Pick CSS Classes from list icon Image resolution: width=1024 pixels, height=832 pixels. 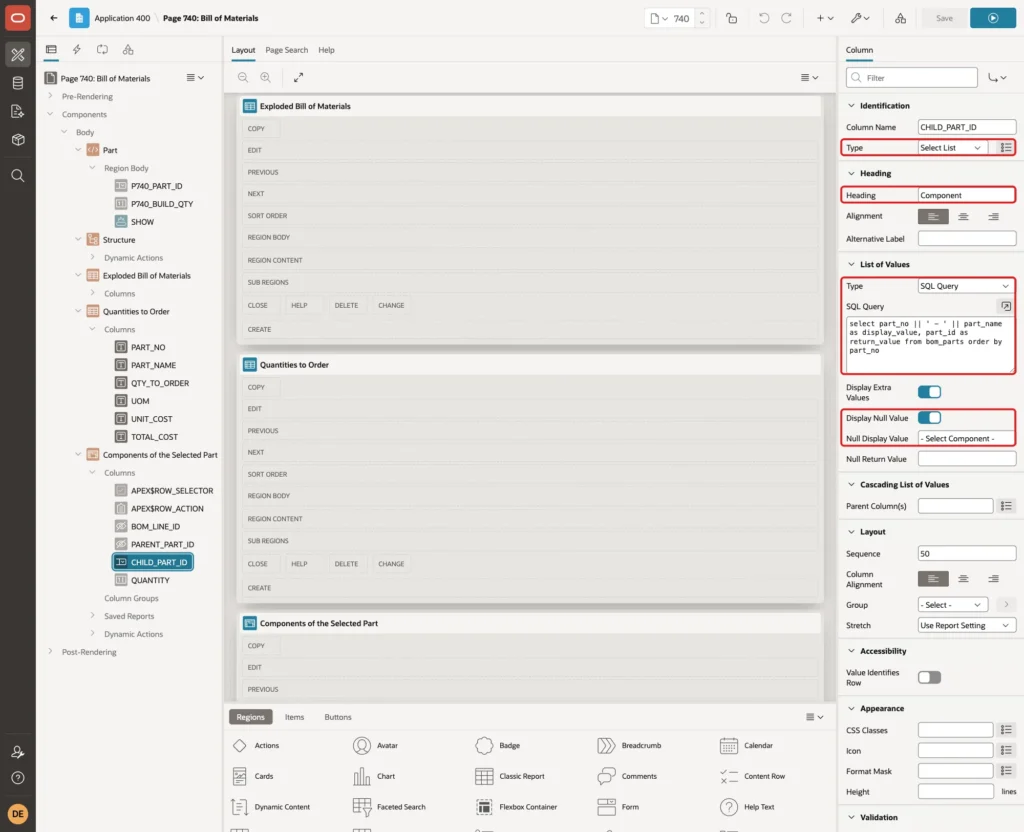[1006, 730]
